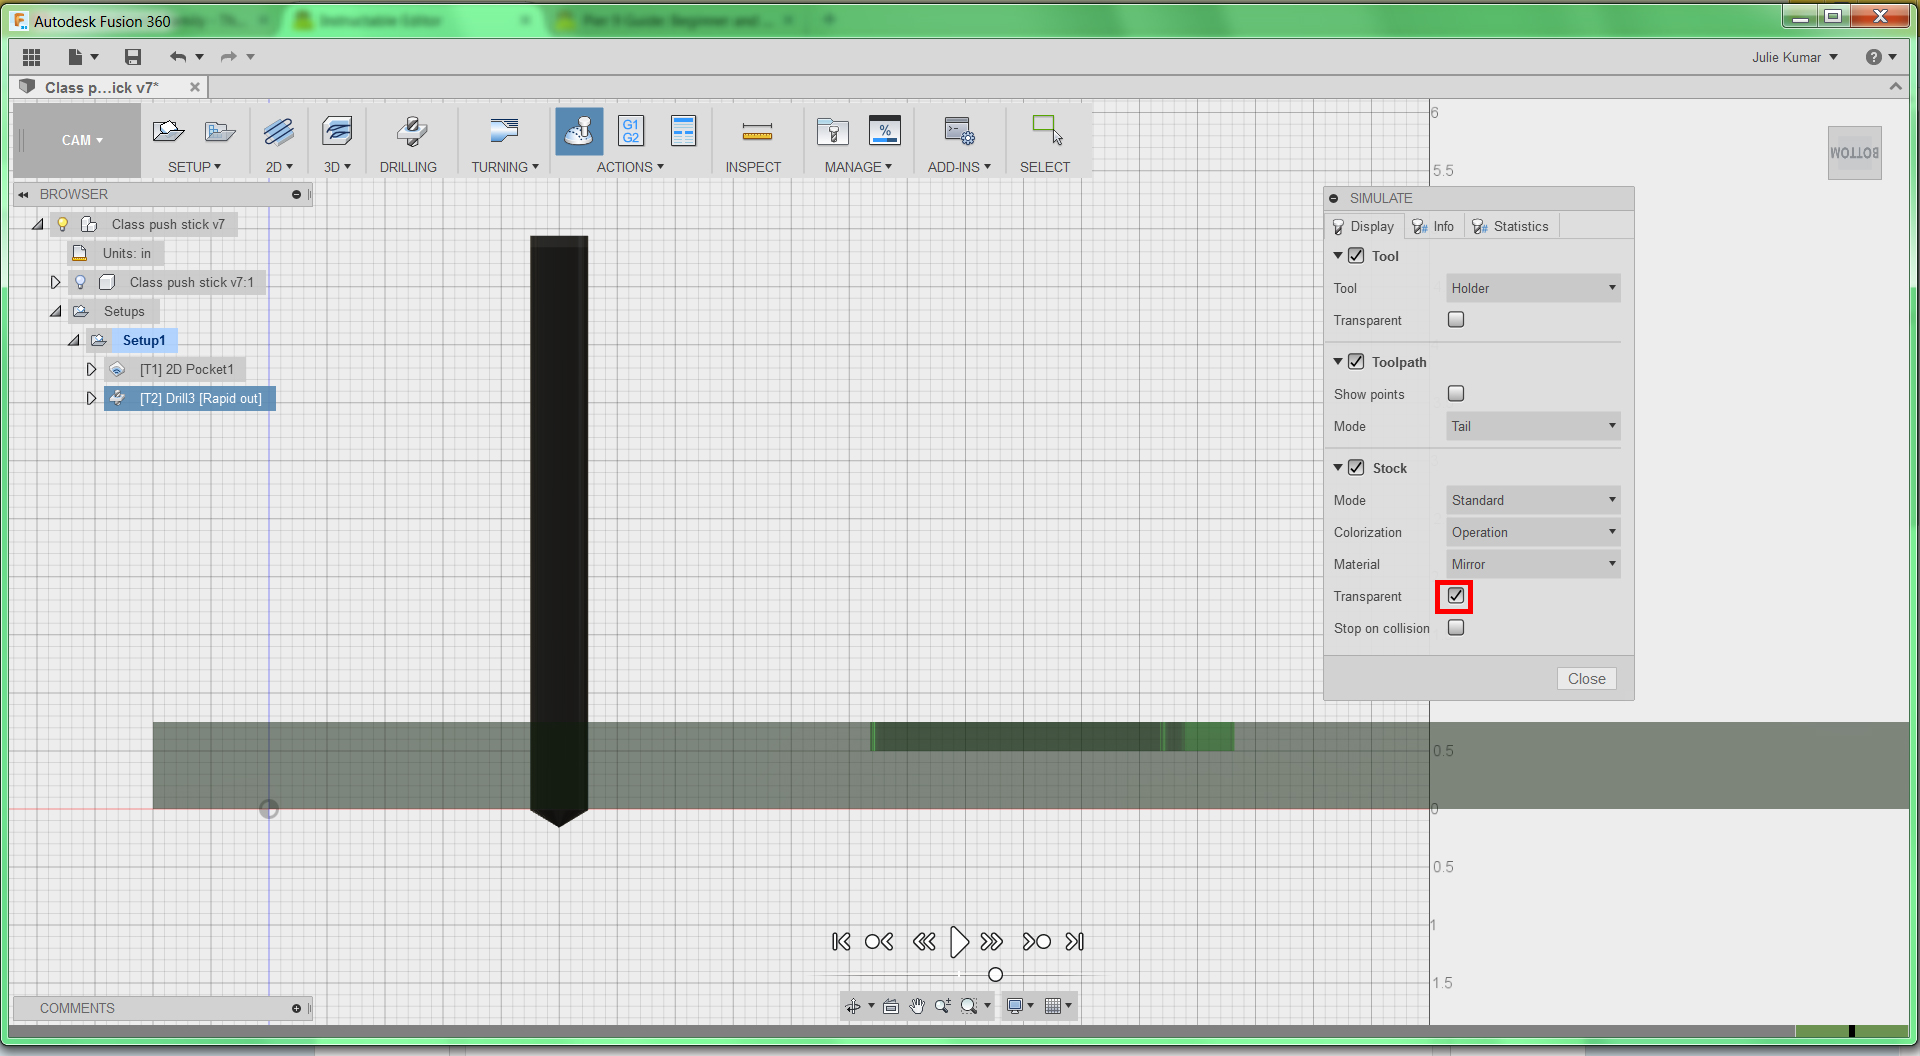Screen dimensions: 1920x1056
Task: Enable Transparent under the Tool section
Action: pos(1456,320)
